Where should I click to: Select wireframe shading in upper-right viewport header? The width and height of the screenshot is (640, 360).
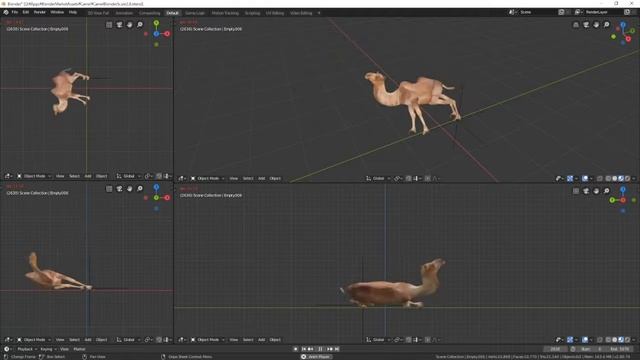point(608,178)
